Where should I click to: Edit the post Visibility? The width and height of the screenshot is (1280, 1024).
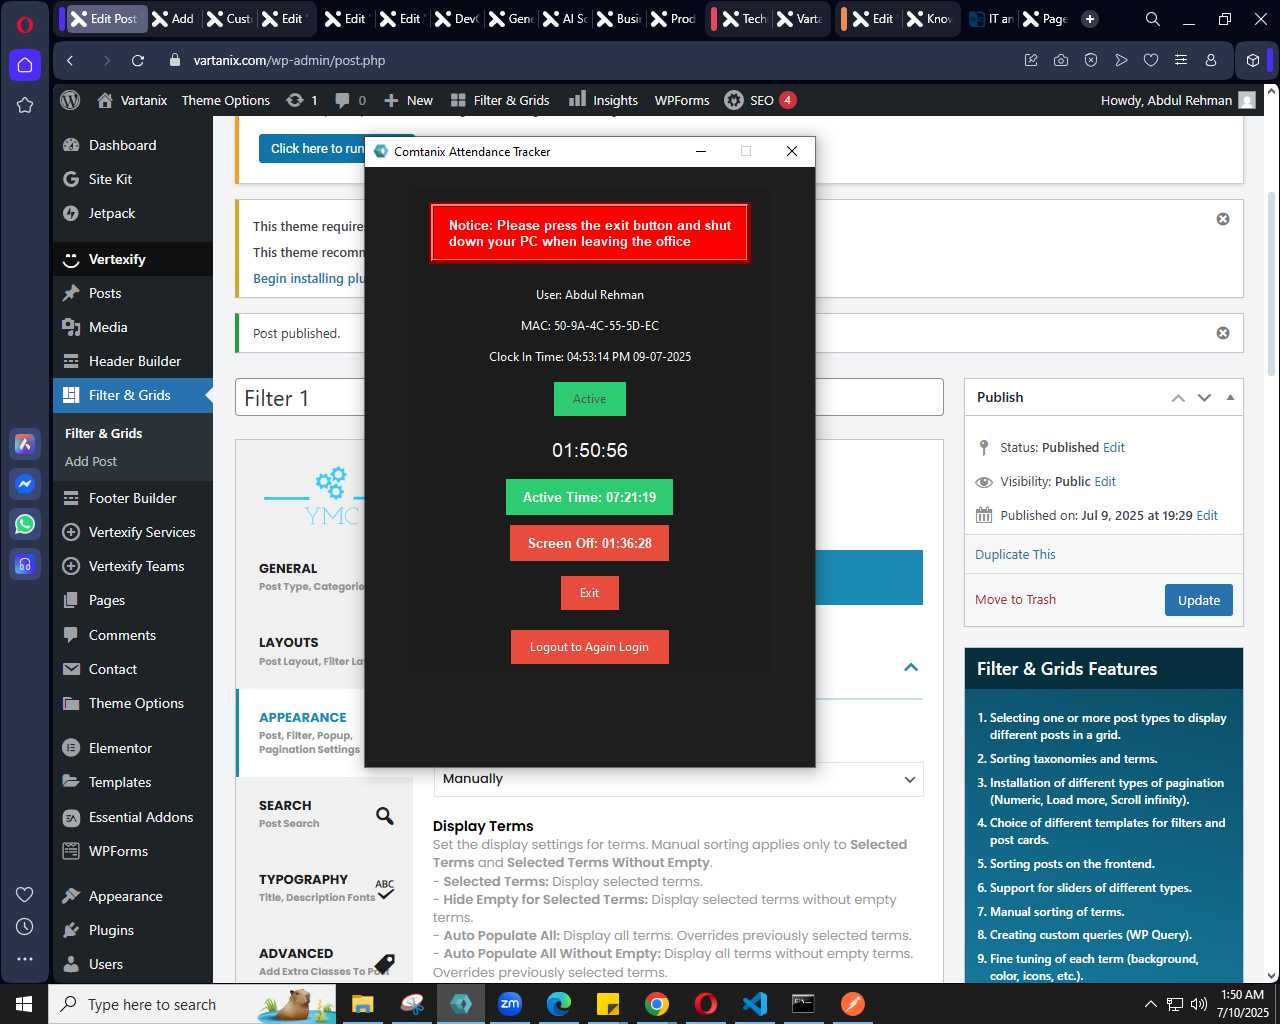pos(1105,482)
